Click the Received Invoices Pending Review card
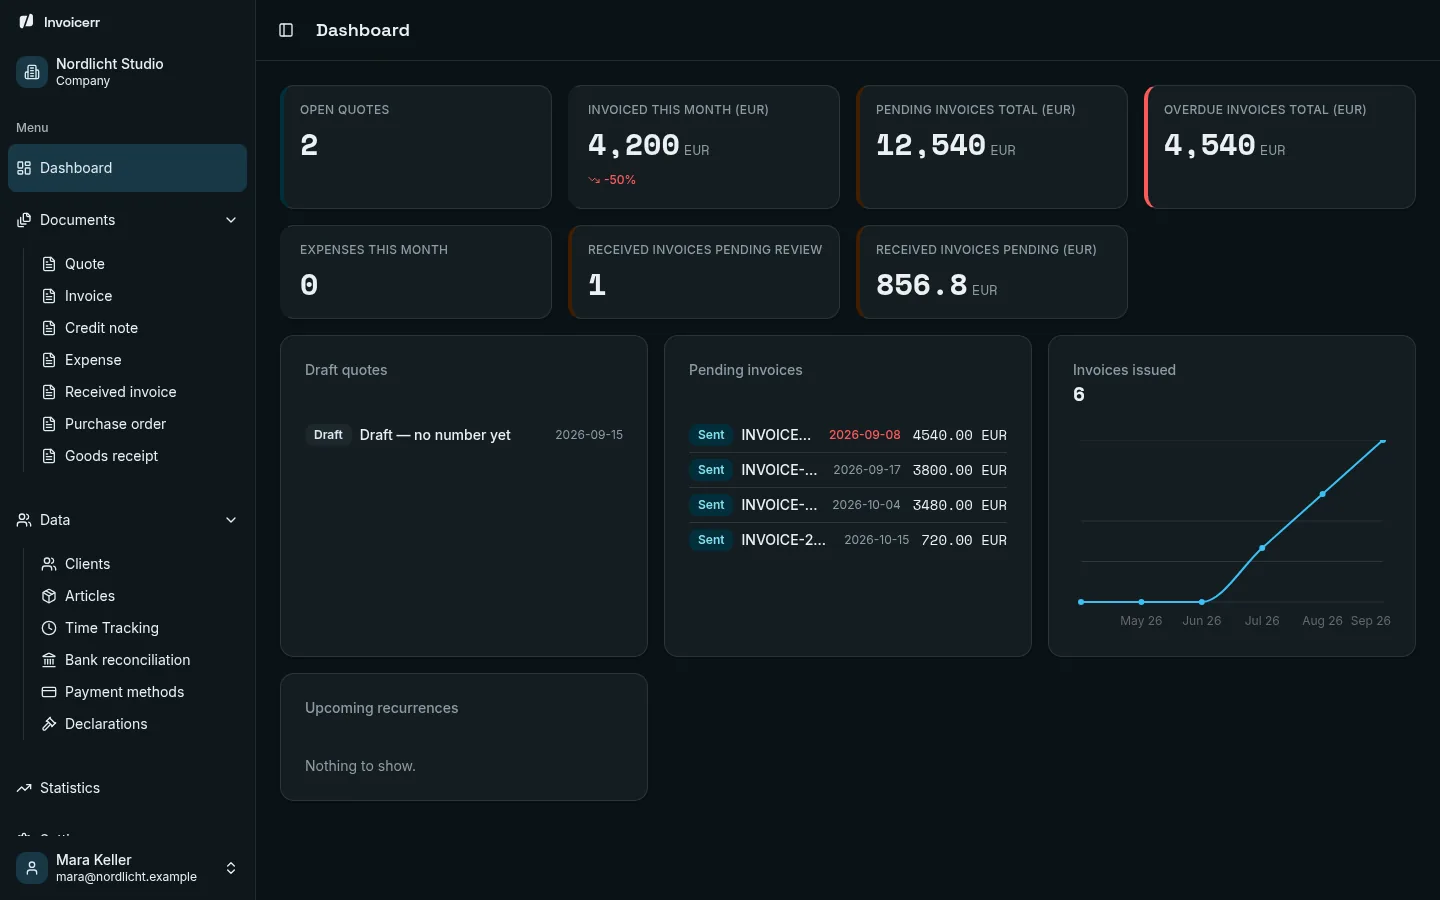This screenshot has height=900, width=1440. pyautogui.click(x=704, y=272)
